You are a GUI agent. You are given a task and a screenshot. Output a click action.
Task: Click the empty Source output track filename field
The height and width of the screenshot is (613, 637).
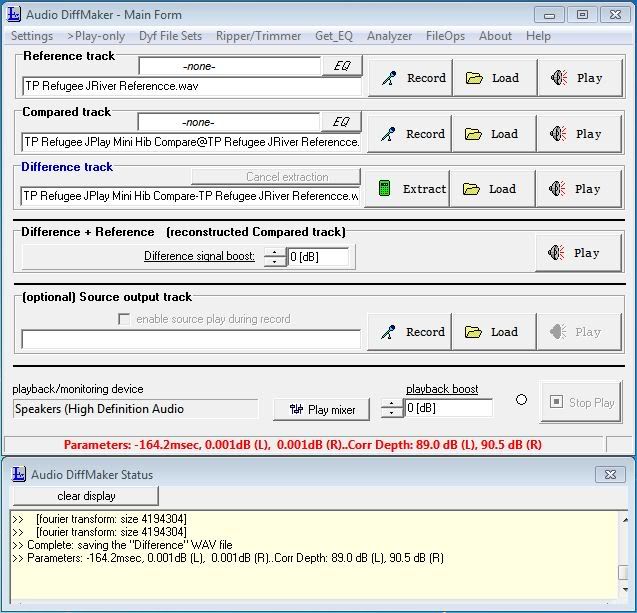pos(191,339)
